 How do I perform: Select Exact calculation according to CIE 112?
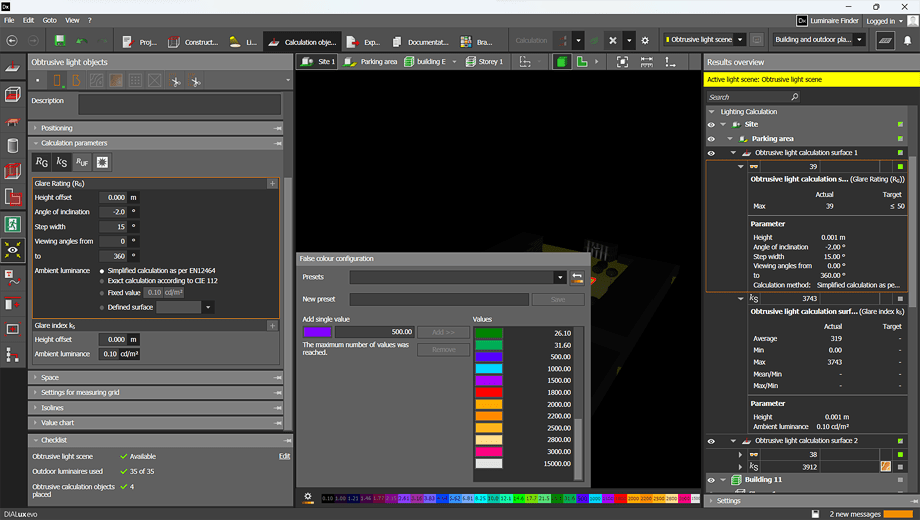[101, 281]
